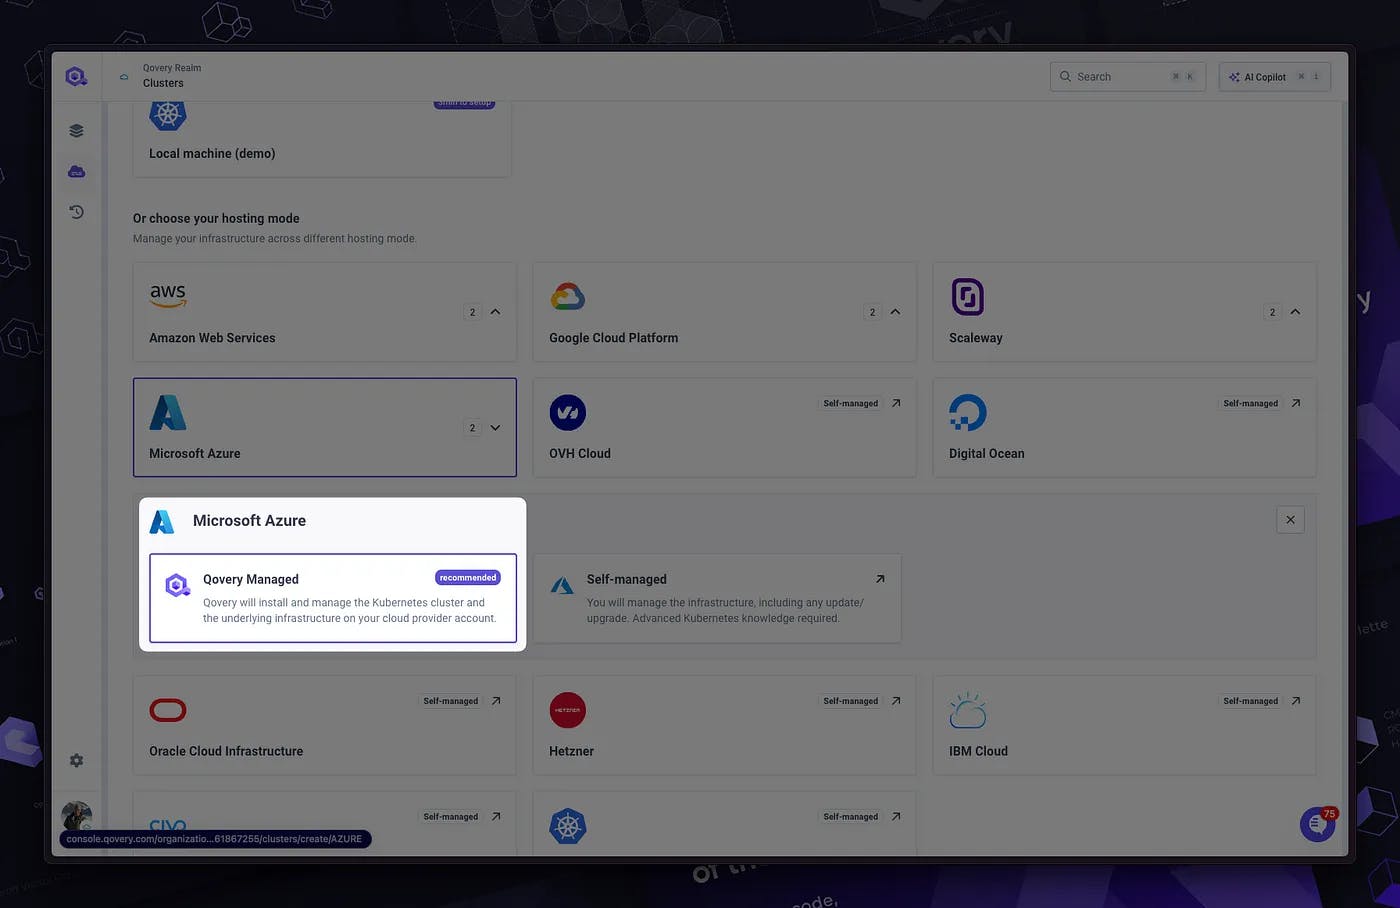The image size is (1400, 908).
Task: Click the Local machine Kubernetes icon
Action: click(x=168, y=114)
